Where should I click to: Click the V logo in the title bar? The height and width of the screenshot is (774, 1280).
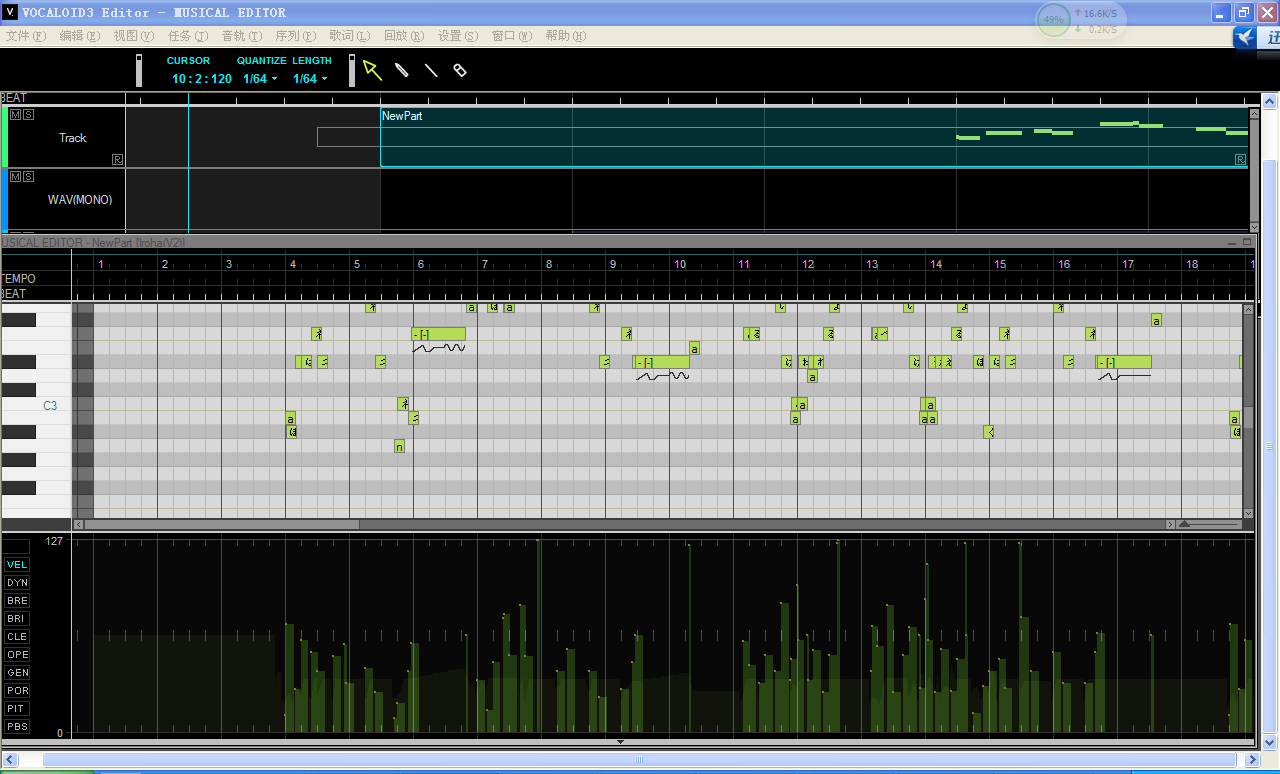(x=10, y=12)
